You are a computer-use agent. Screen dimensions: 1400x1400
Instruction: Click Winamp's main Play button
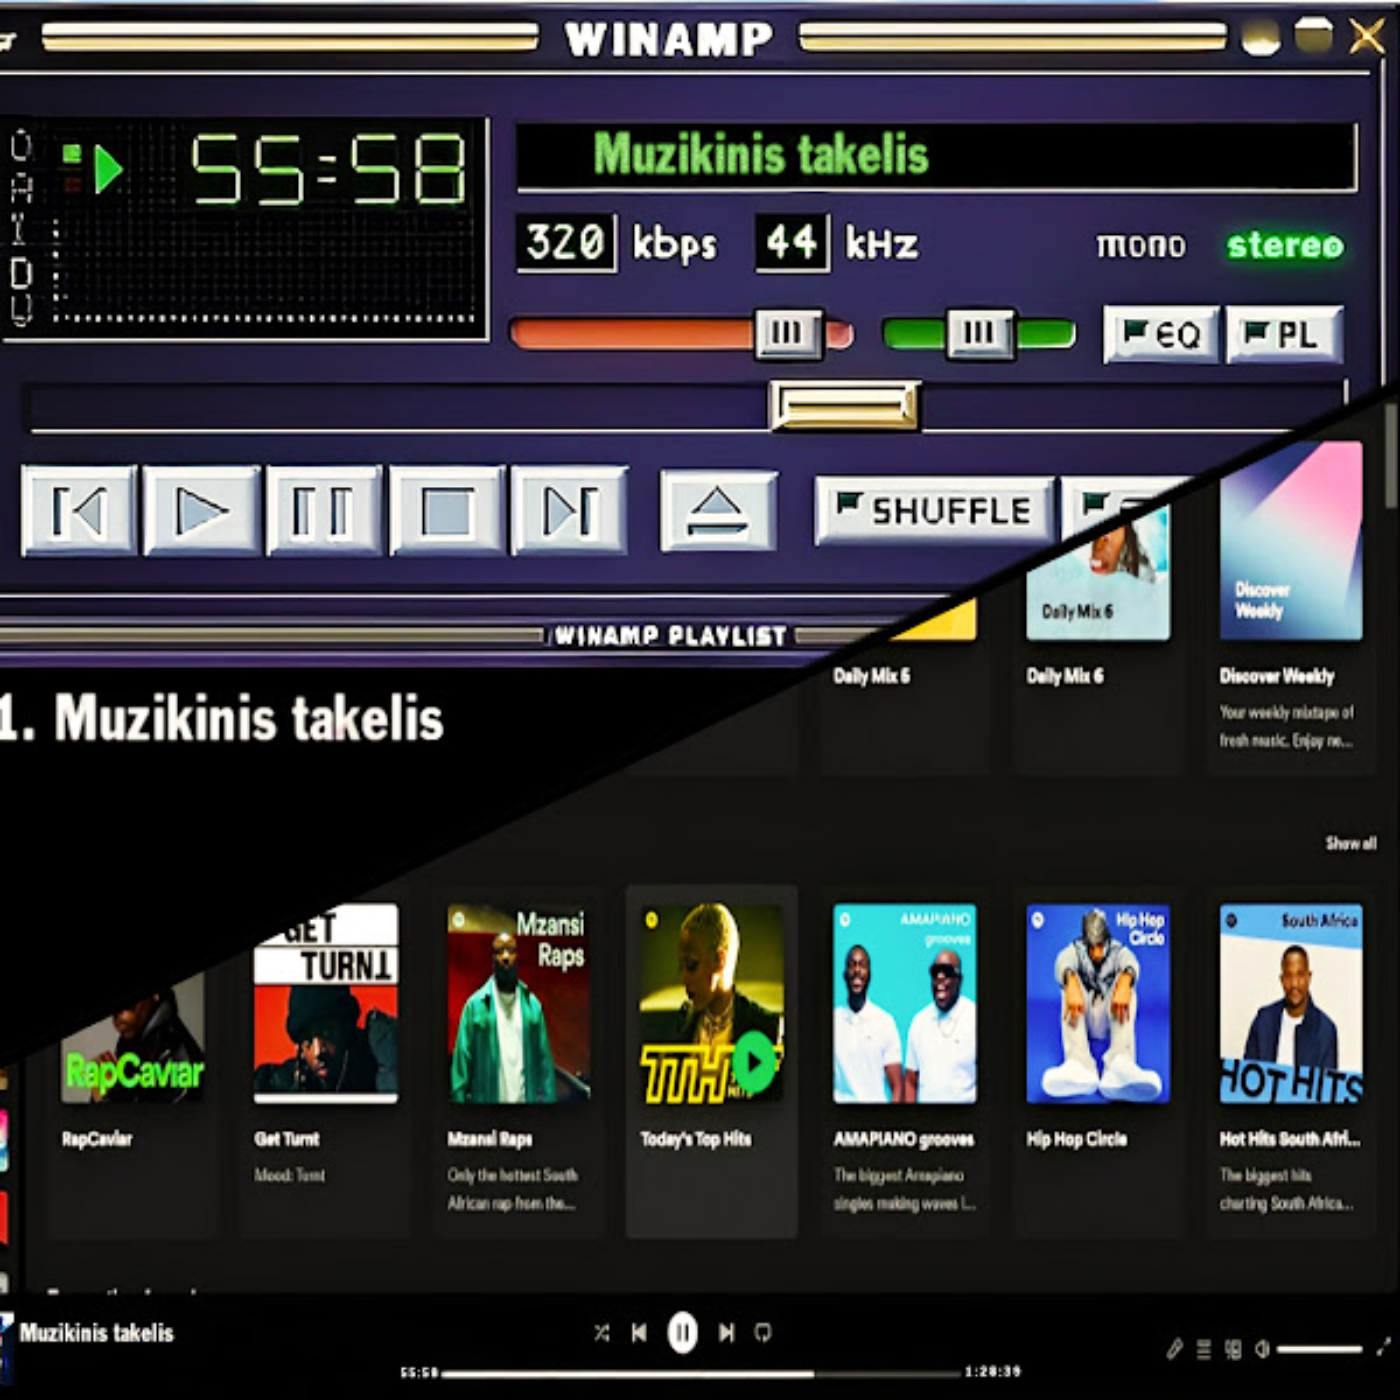coord(202,511)
